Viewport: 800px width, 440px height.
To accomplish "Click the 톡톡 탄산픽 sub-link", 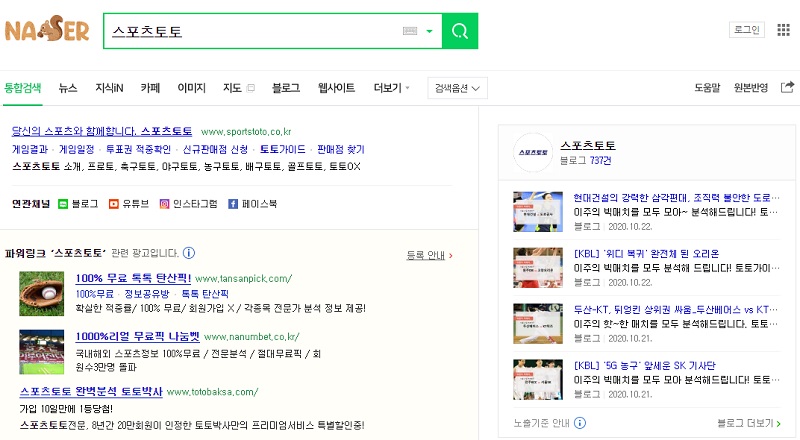I will point(205,294).
